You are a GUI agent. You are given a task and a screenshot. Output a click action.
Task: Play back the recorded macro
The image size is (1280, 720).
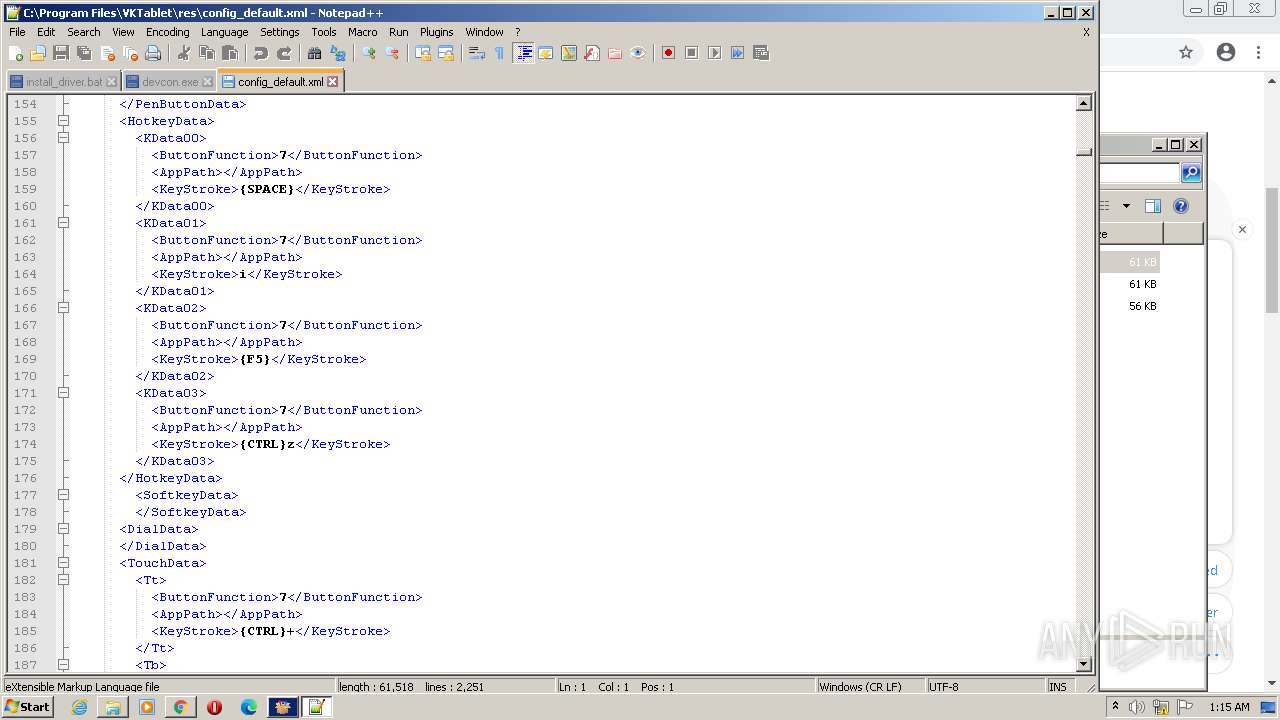pos(715,53)
